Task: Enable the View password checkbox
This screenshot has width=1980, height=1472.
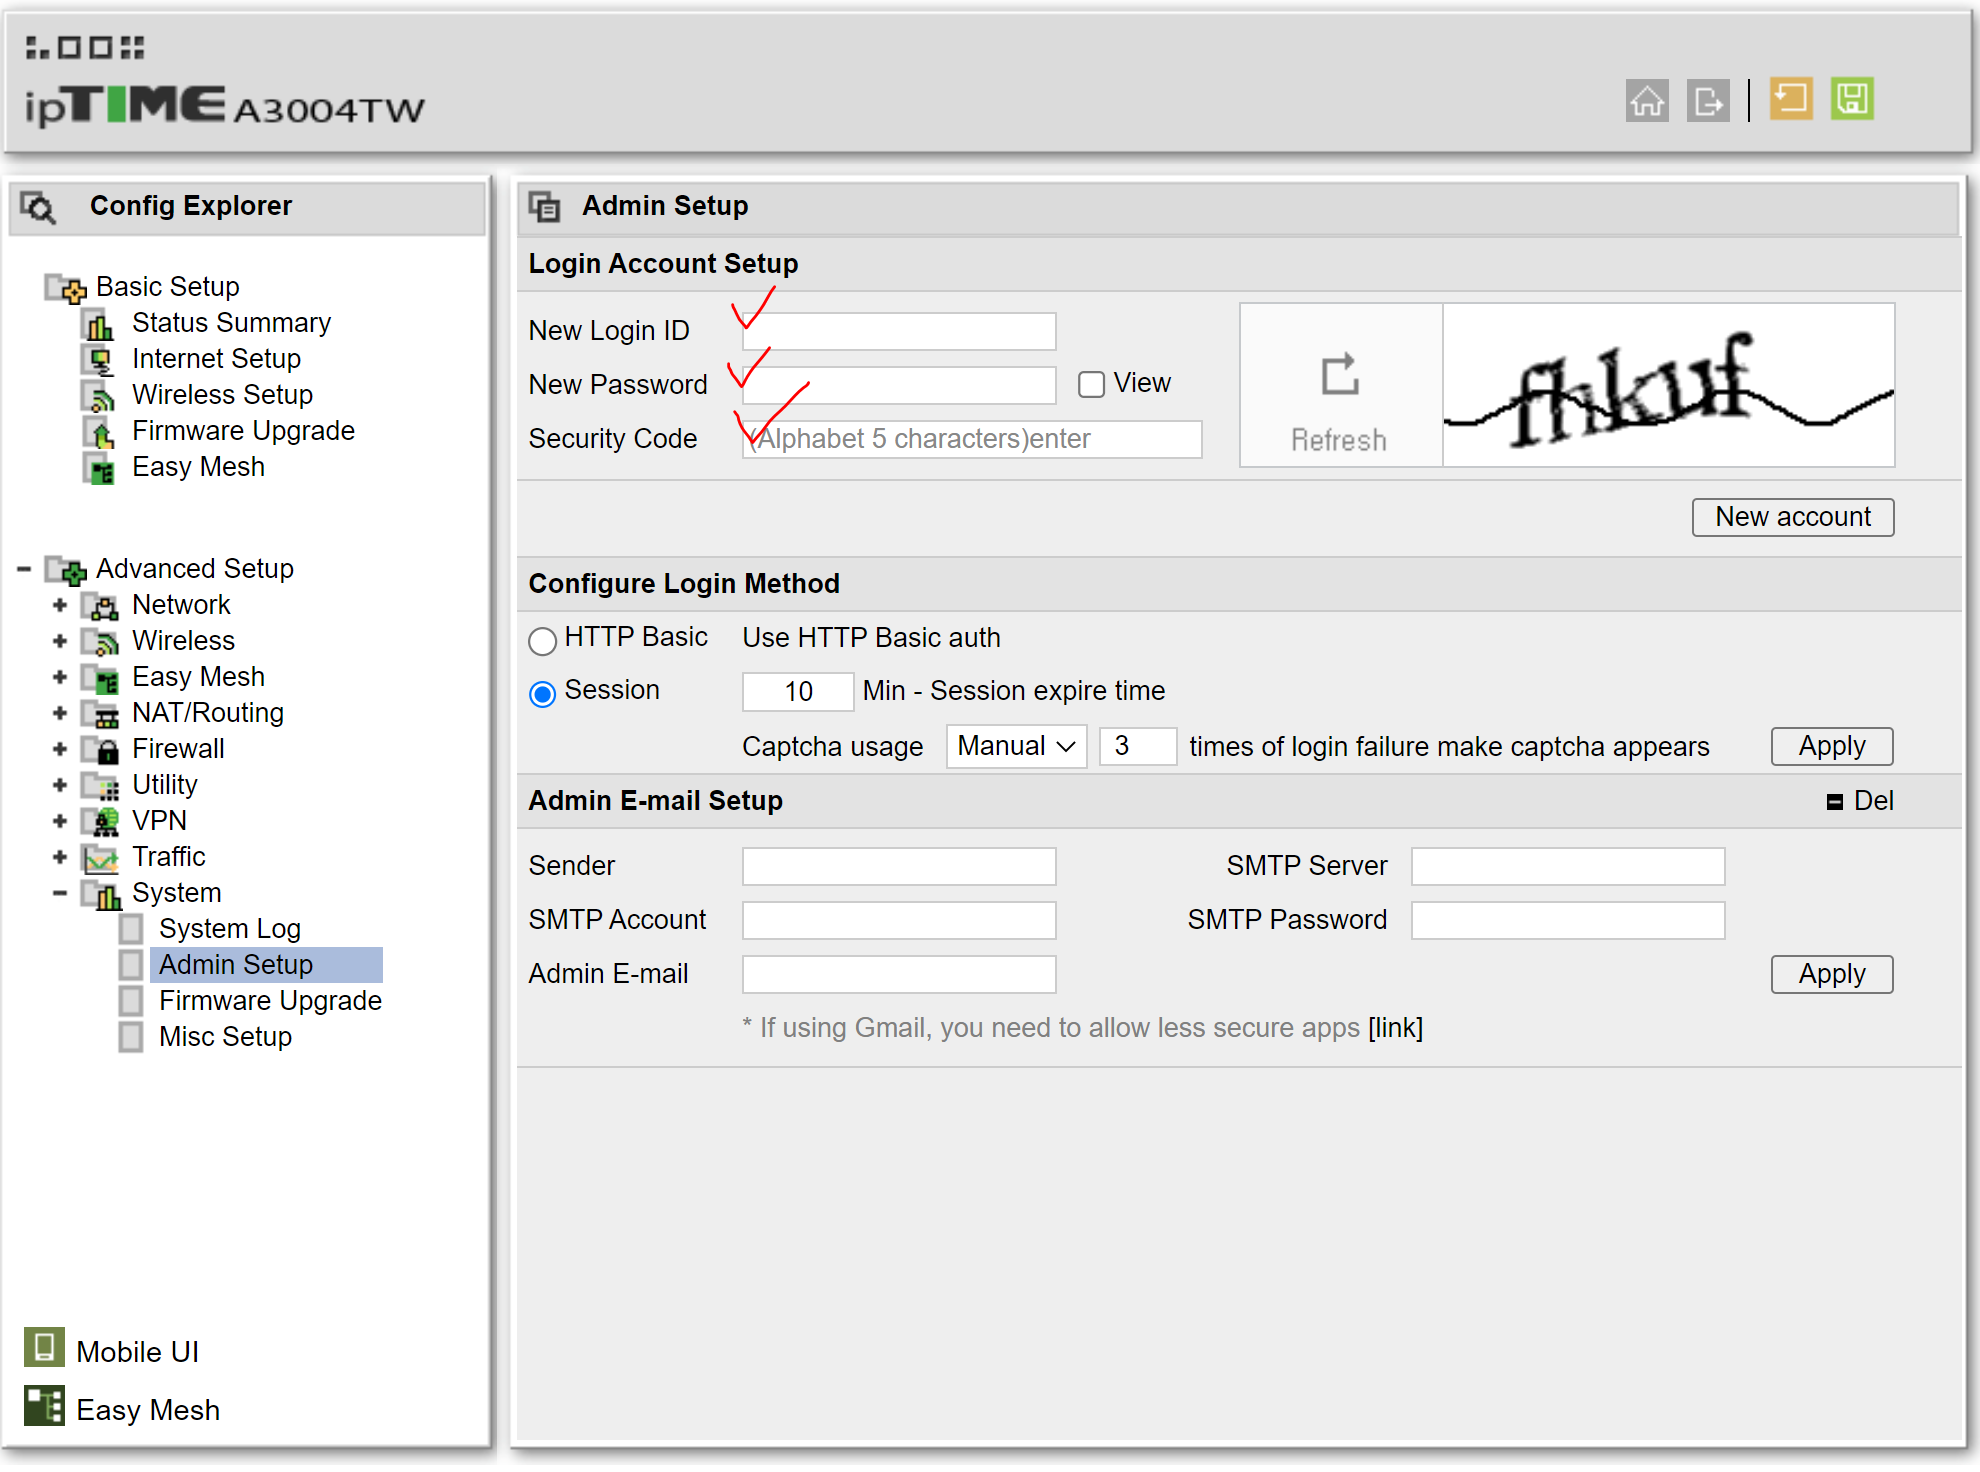Action: click(1091, 385)
